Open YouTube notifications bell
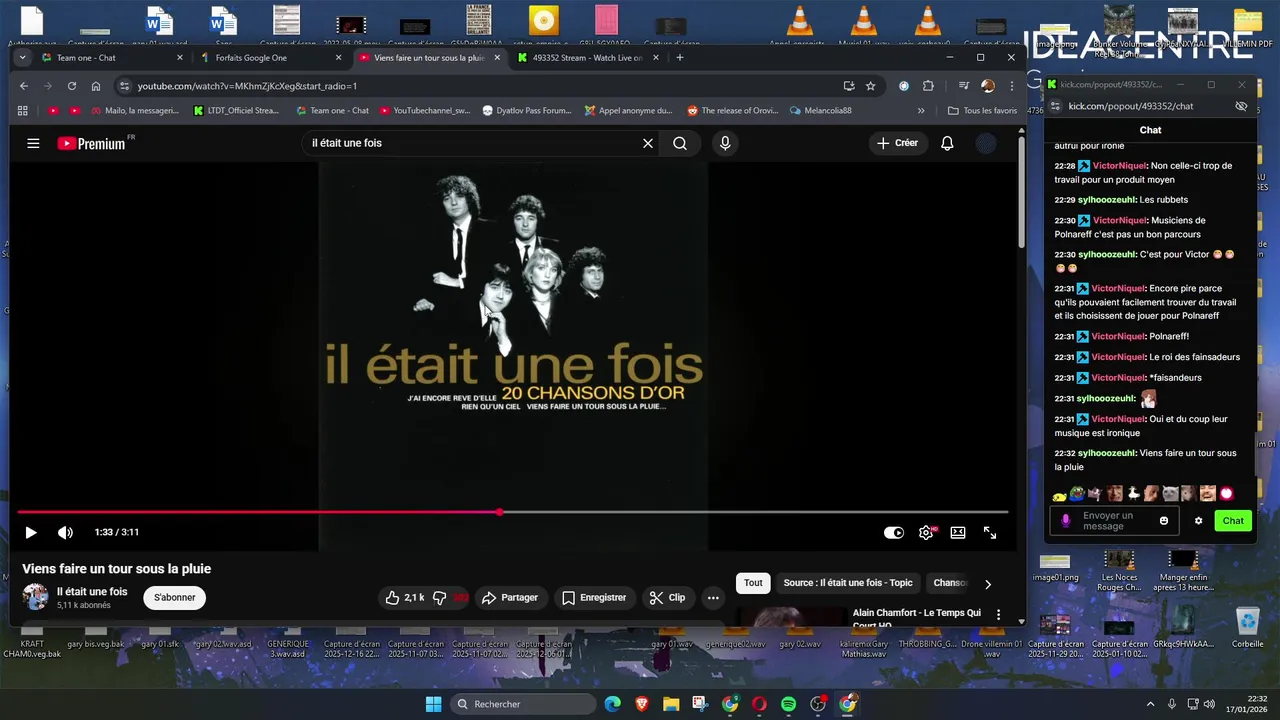This screenshot has height=720, width=1280. tap(947, 143)
